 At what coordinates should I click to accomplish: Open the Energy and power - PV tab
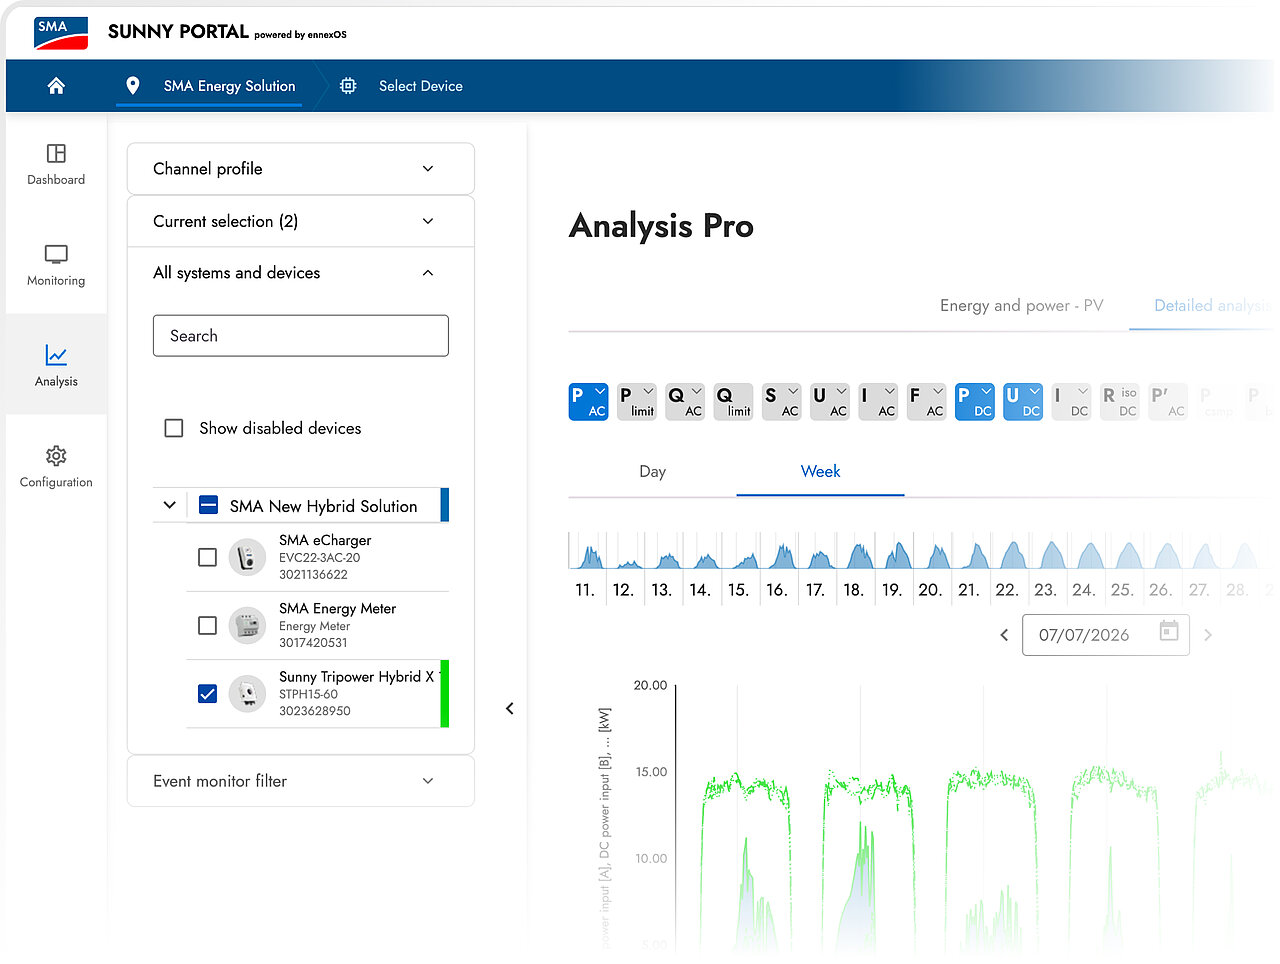(1022, 306)
